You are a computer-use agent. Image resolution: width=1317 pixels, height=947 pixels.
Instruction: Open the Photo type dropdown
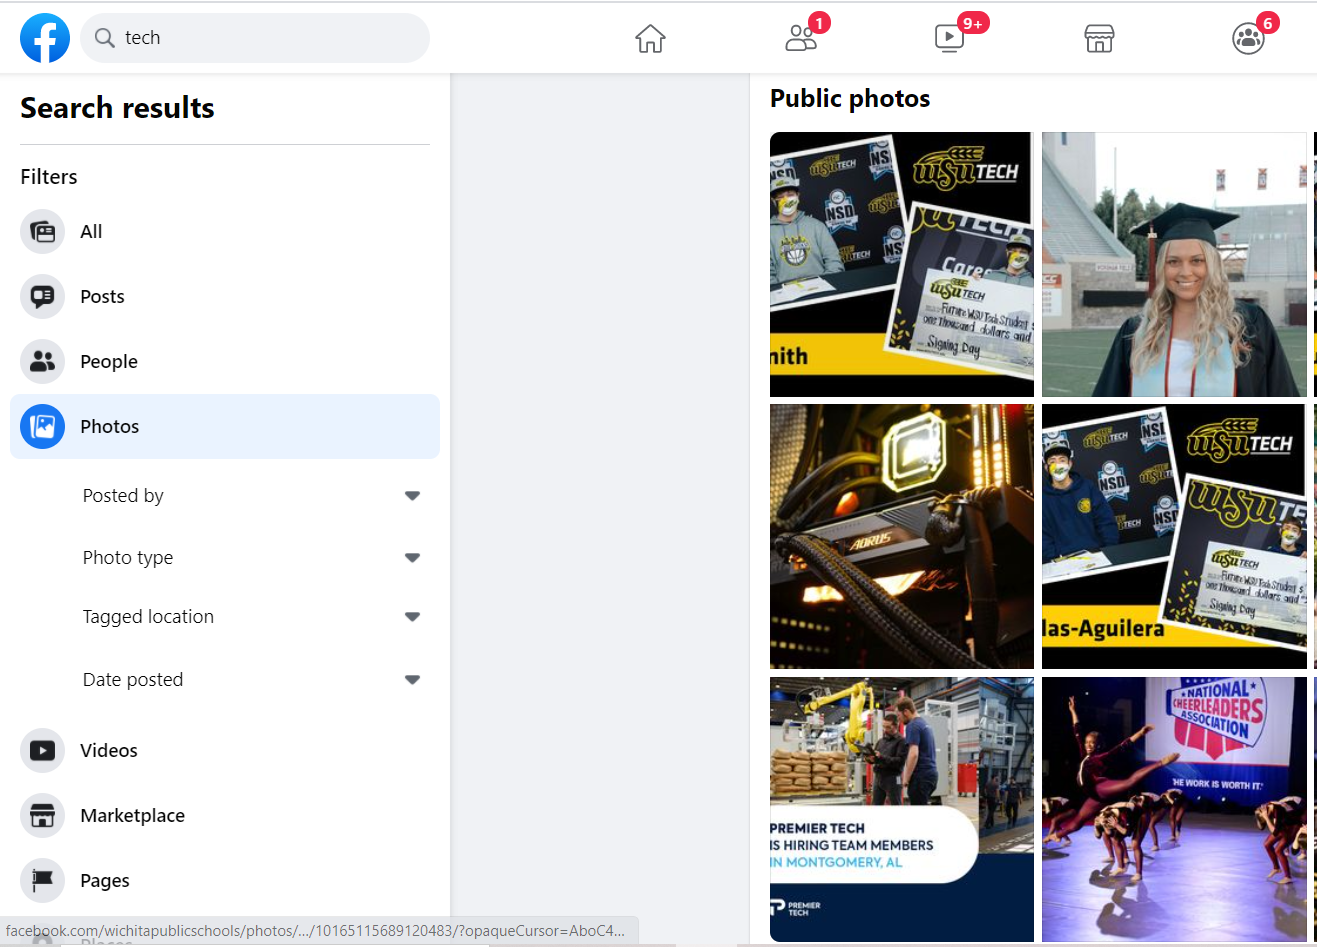pyautogui.click(x=411, y=557)
